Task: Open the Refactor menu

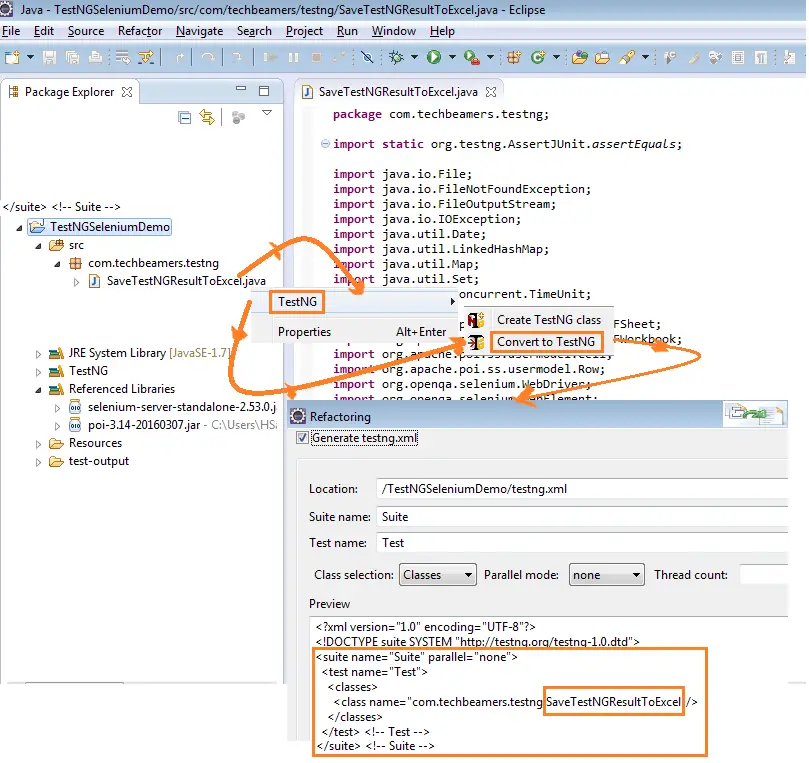Action: tap(139, 31)
